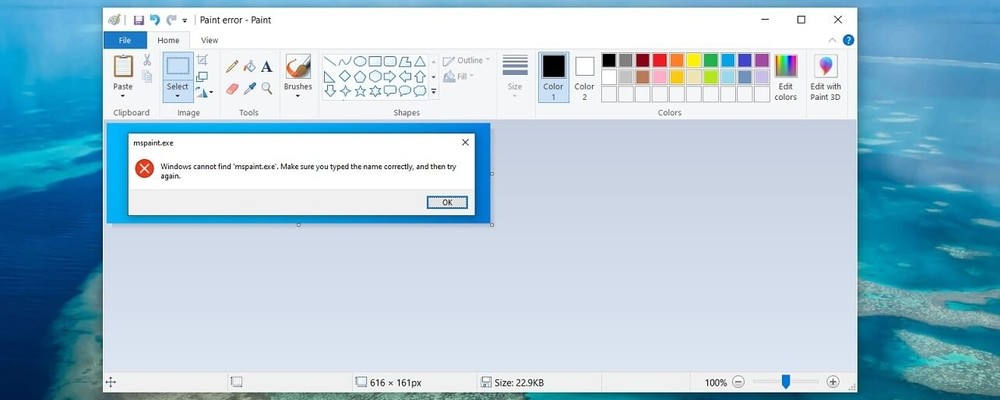Click the Crop icon in Image group

202,60
